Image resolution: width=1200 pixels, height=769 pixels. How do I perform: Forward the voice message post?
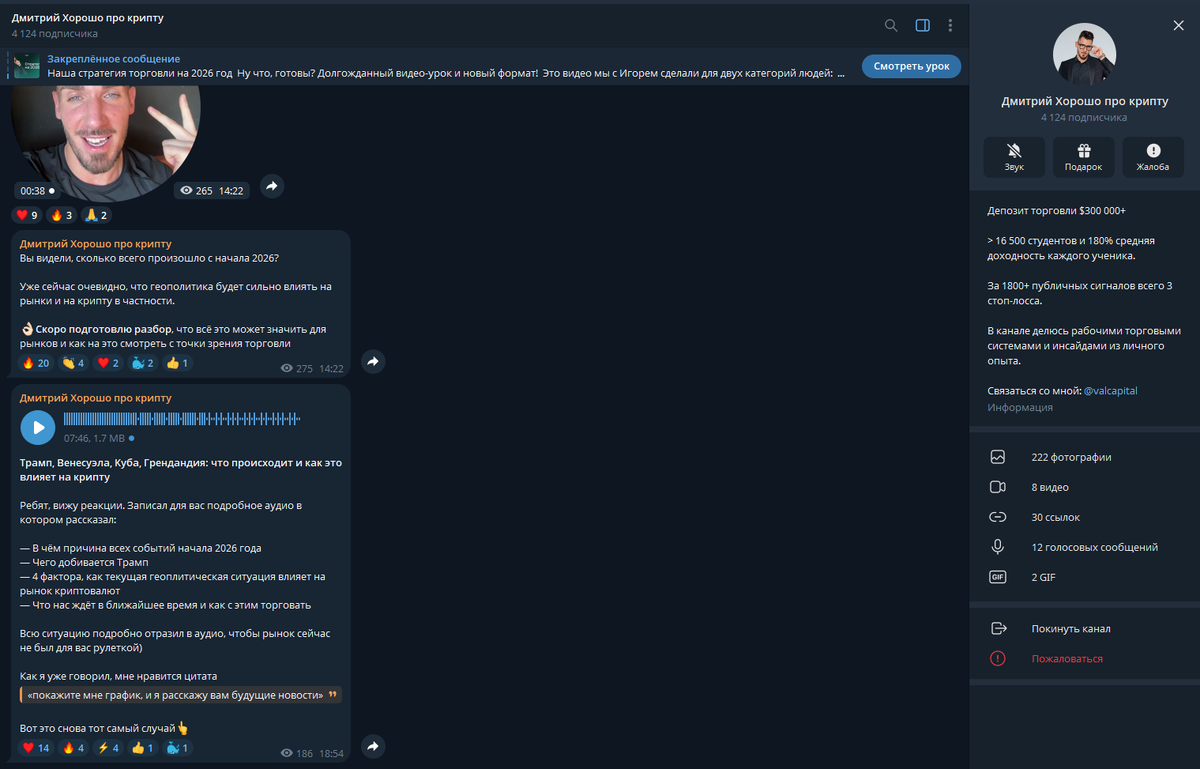click(x=372, y=746)
